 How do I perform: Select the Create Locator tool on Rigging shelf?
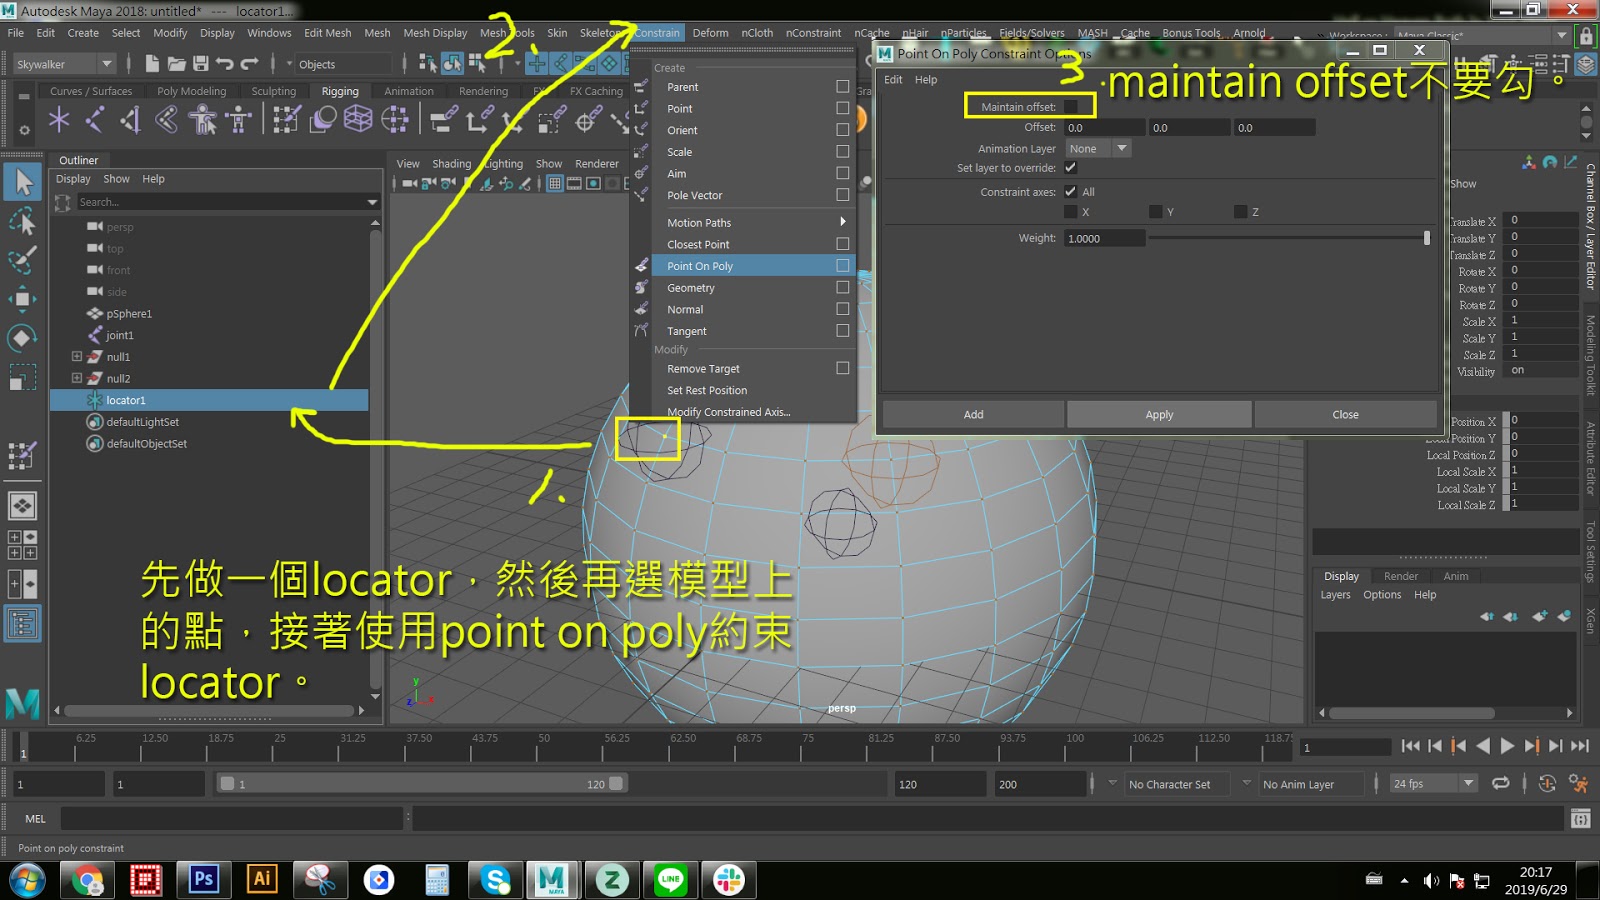click(x=58, y=117)
